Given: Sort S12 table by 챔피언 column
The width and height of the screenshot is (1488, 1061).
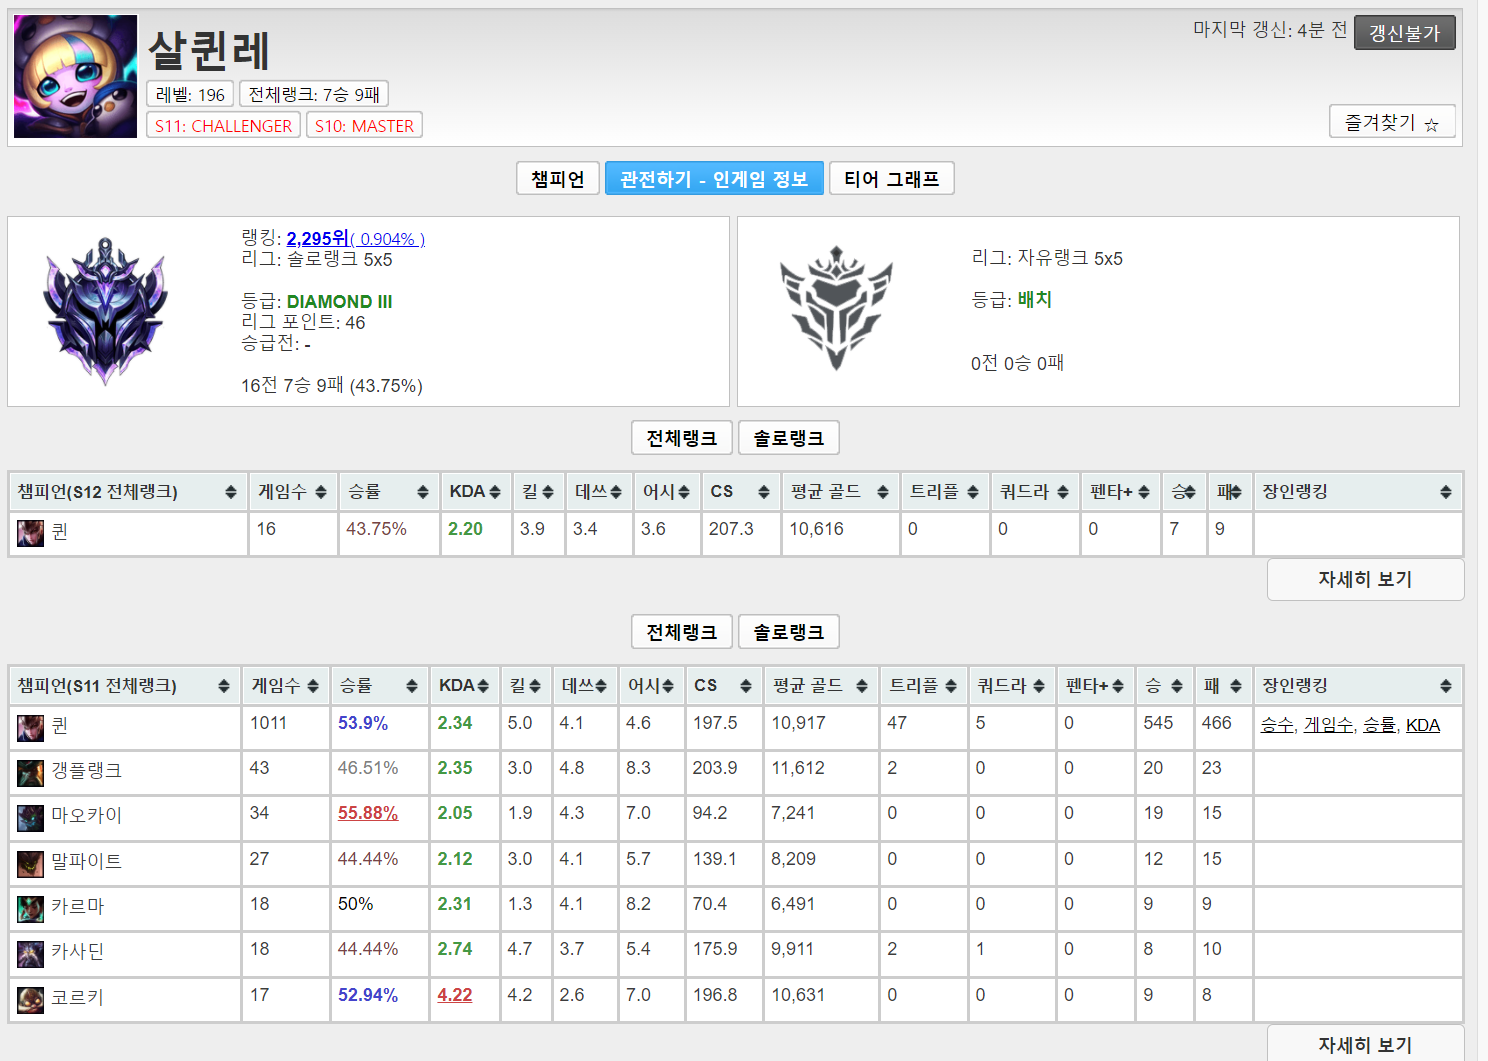Looking at the screenshot, I should (x=127, y=492).
